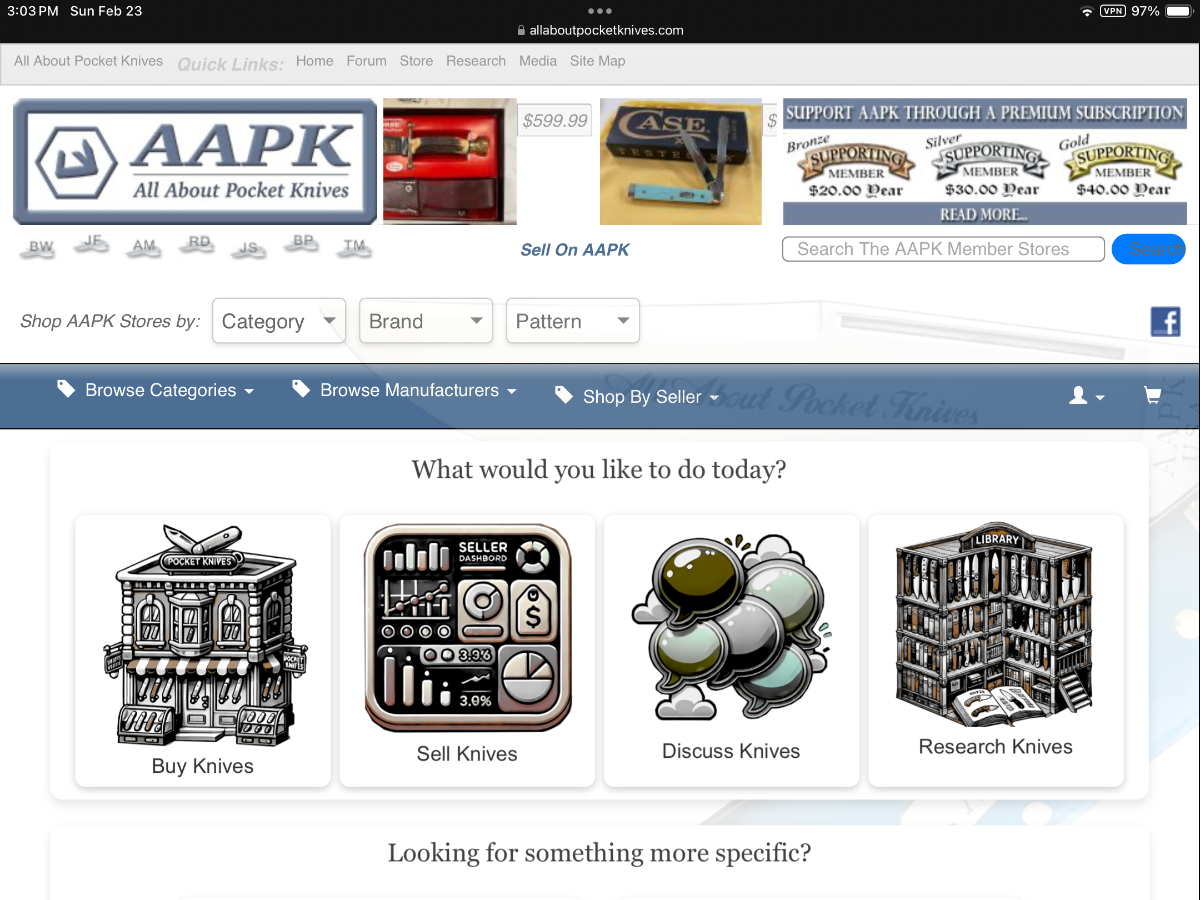The image size is (1200, 900).
Task: Open the $599.99 knife listing thumbnail
Action: tap(450, 161)
